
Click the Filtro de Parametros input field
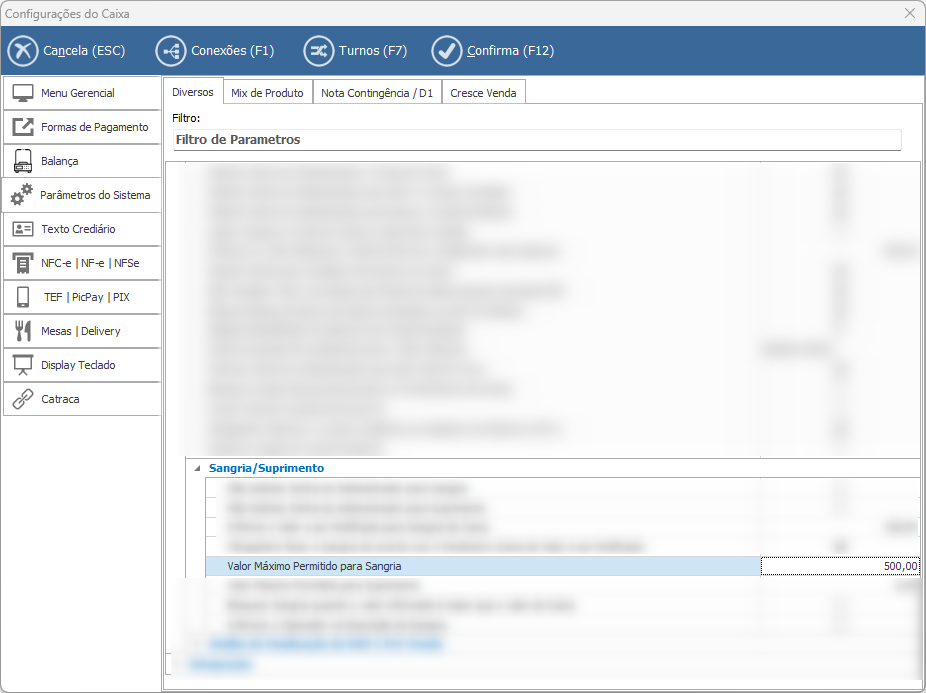[536, 140]
